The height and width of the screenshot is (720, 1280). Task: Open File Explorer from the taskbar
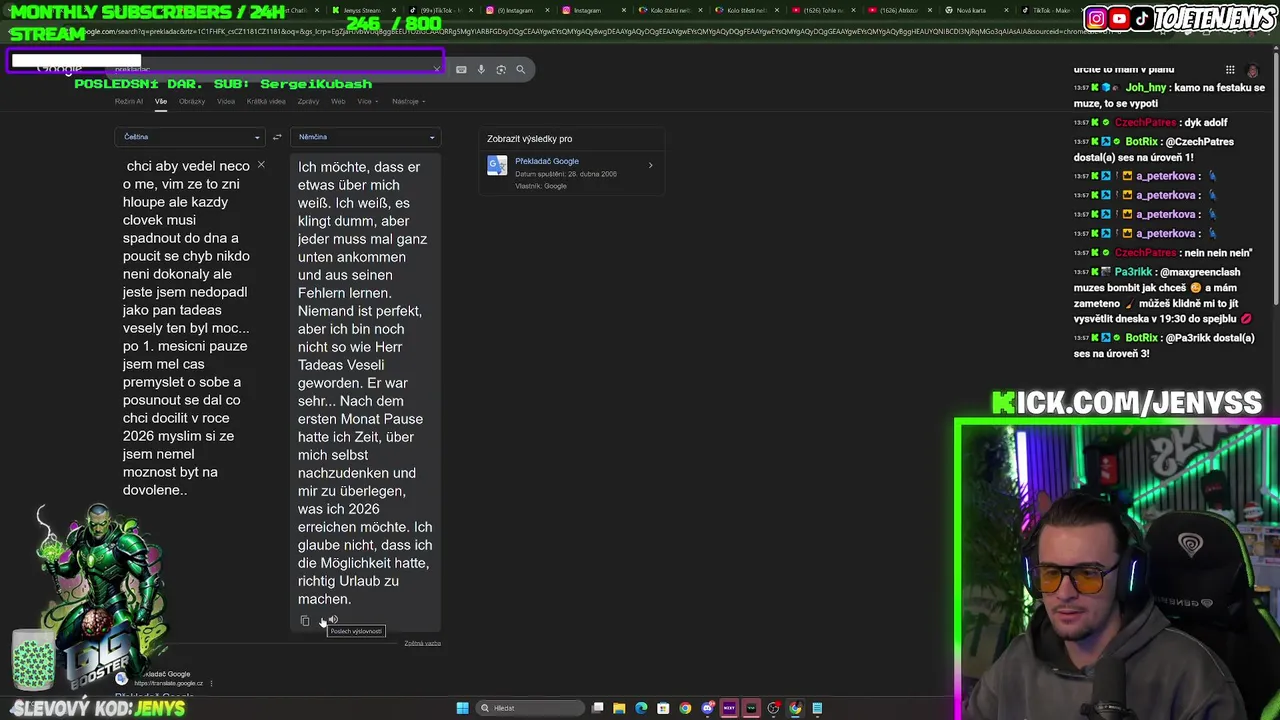[x=619, y=708]
